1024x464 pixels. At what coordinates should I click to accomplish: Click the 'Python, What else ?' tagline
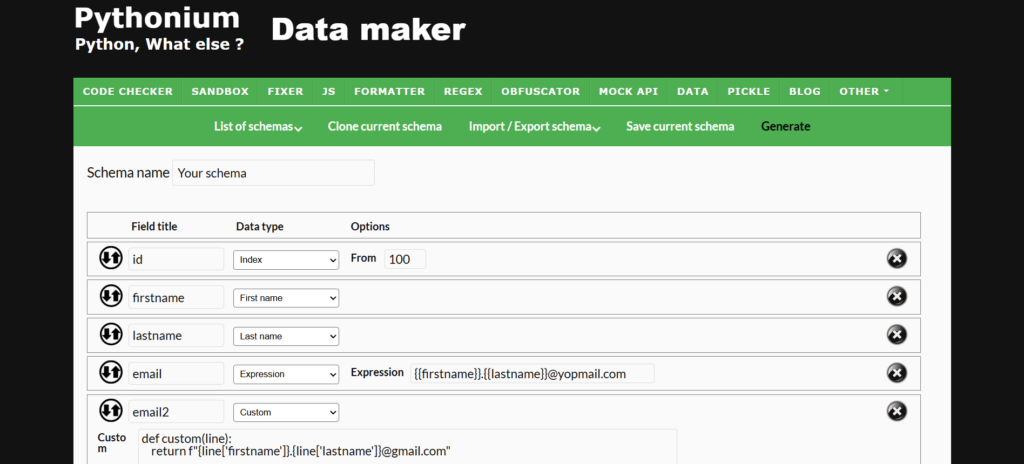159,44
